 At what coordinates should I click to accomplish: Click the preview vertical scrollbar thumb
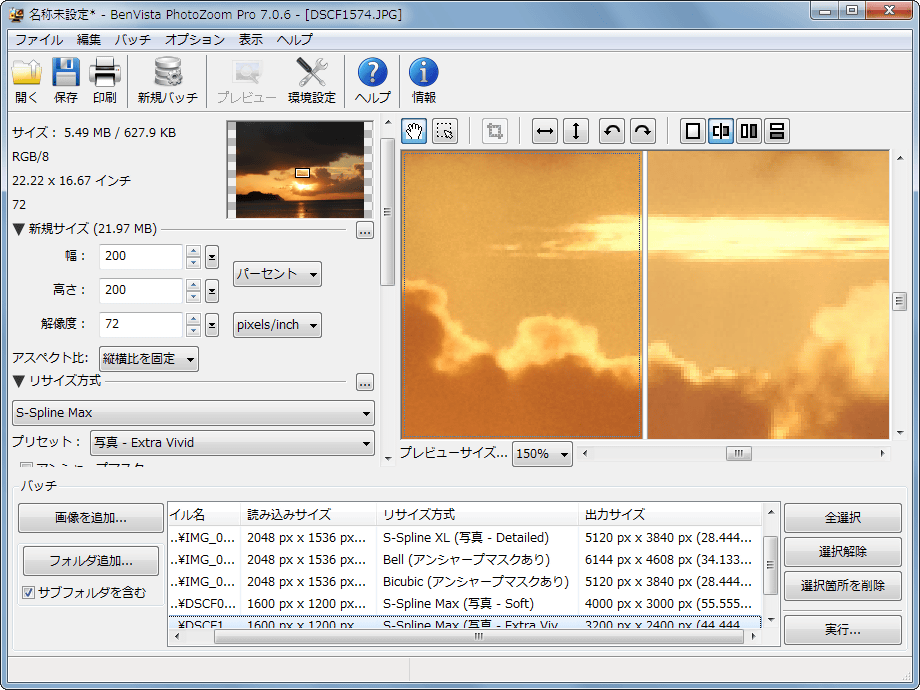900,301
